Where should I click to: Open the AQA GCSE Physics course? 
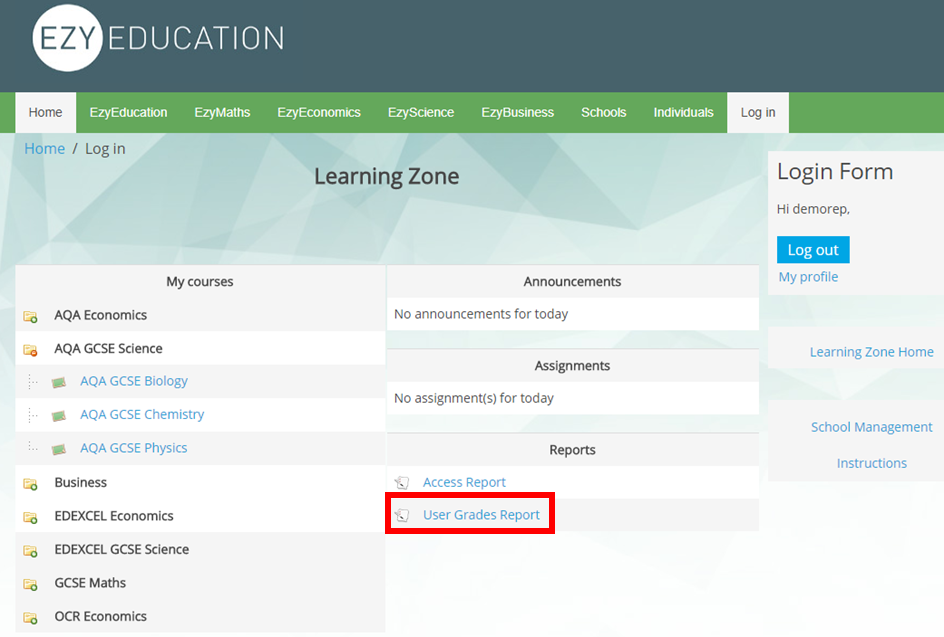pos(134,448)
